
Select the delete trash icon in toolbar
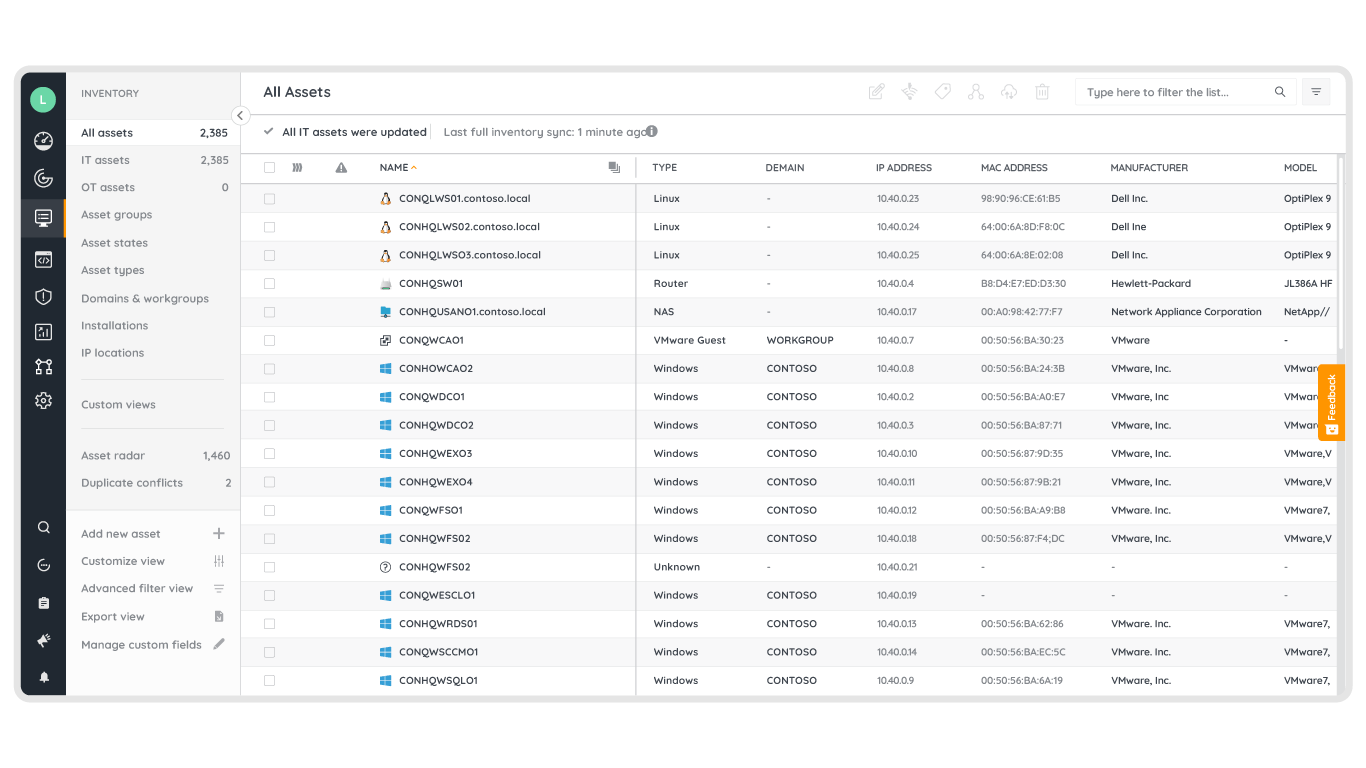[x=1042, y=91]
